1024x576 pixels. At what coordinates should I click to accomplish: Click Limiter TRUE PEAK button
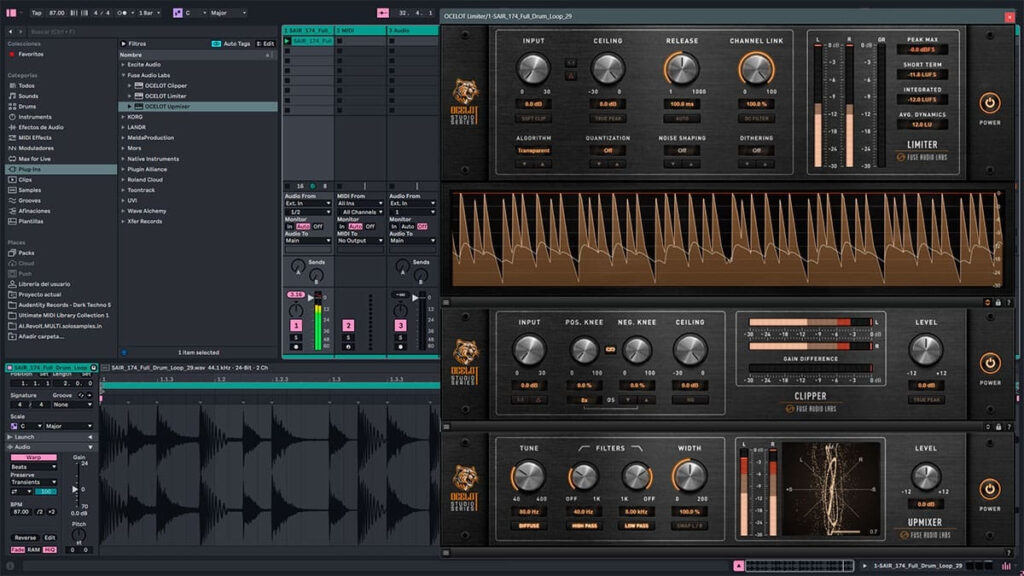[x=608, y=119]
